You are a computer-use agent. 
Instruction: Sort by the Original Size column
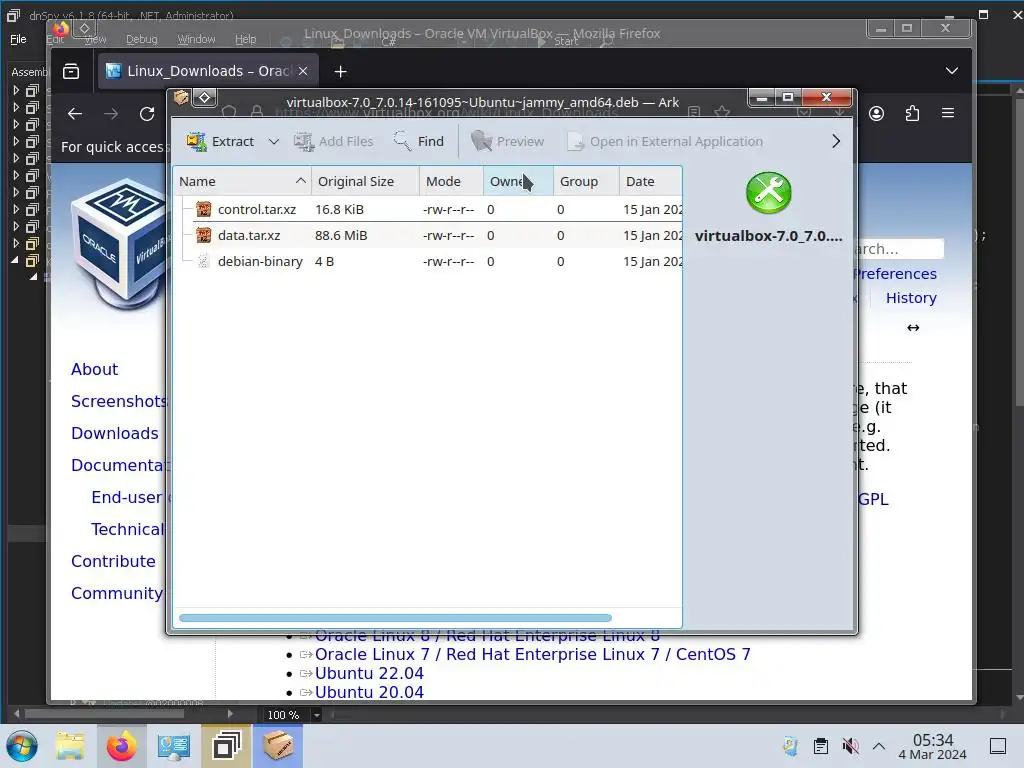coord(365,182)
